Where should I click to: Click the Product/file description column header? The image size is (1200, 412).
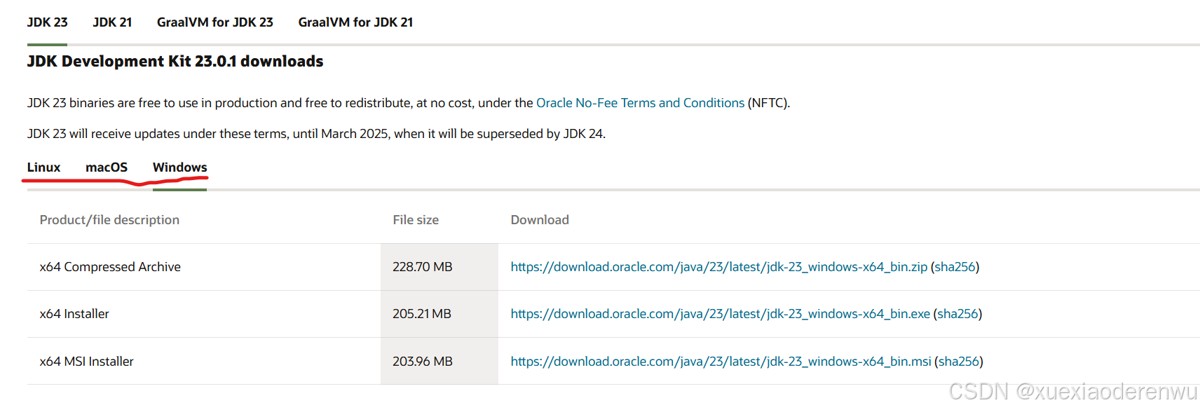pos(110,220)
